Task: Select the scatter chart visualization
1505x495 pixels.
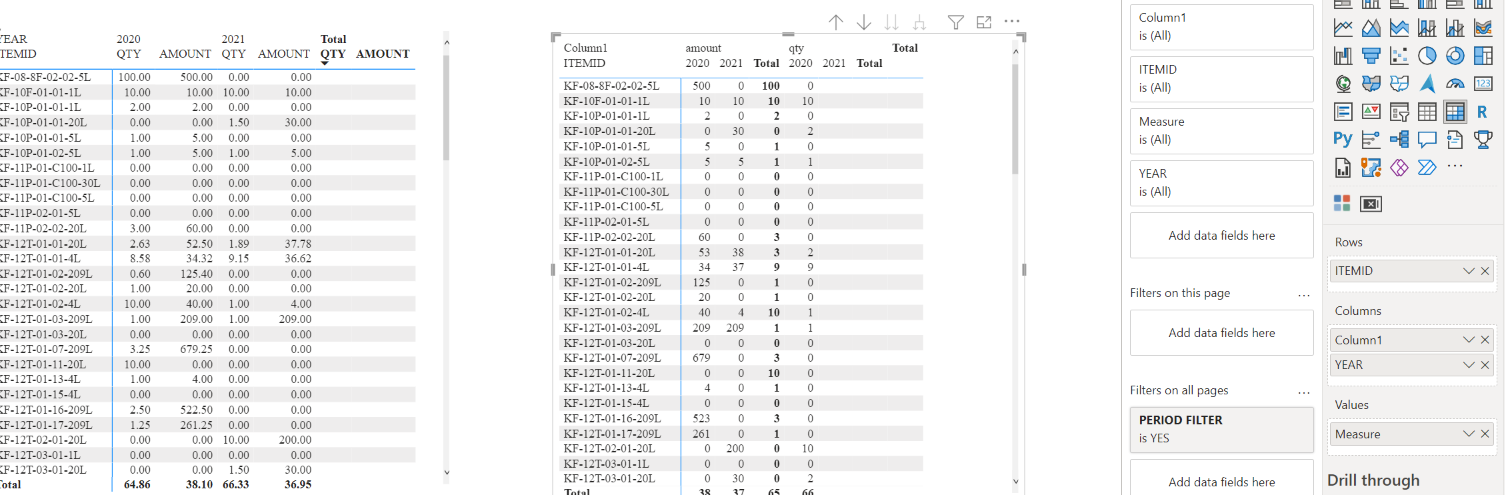Action: point(1399,56)
